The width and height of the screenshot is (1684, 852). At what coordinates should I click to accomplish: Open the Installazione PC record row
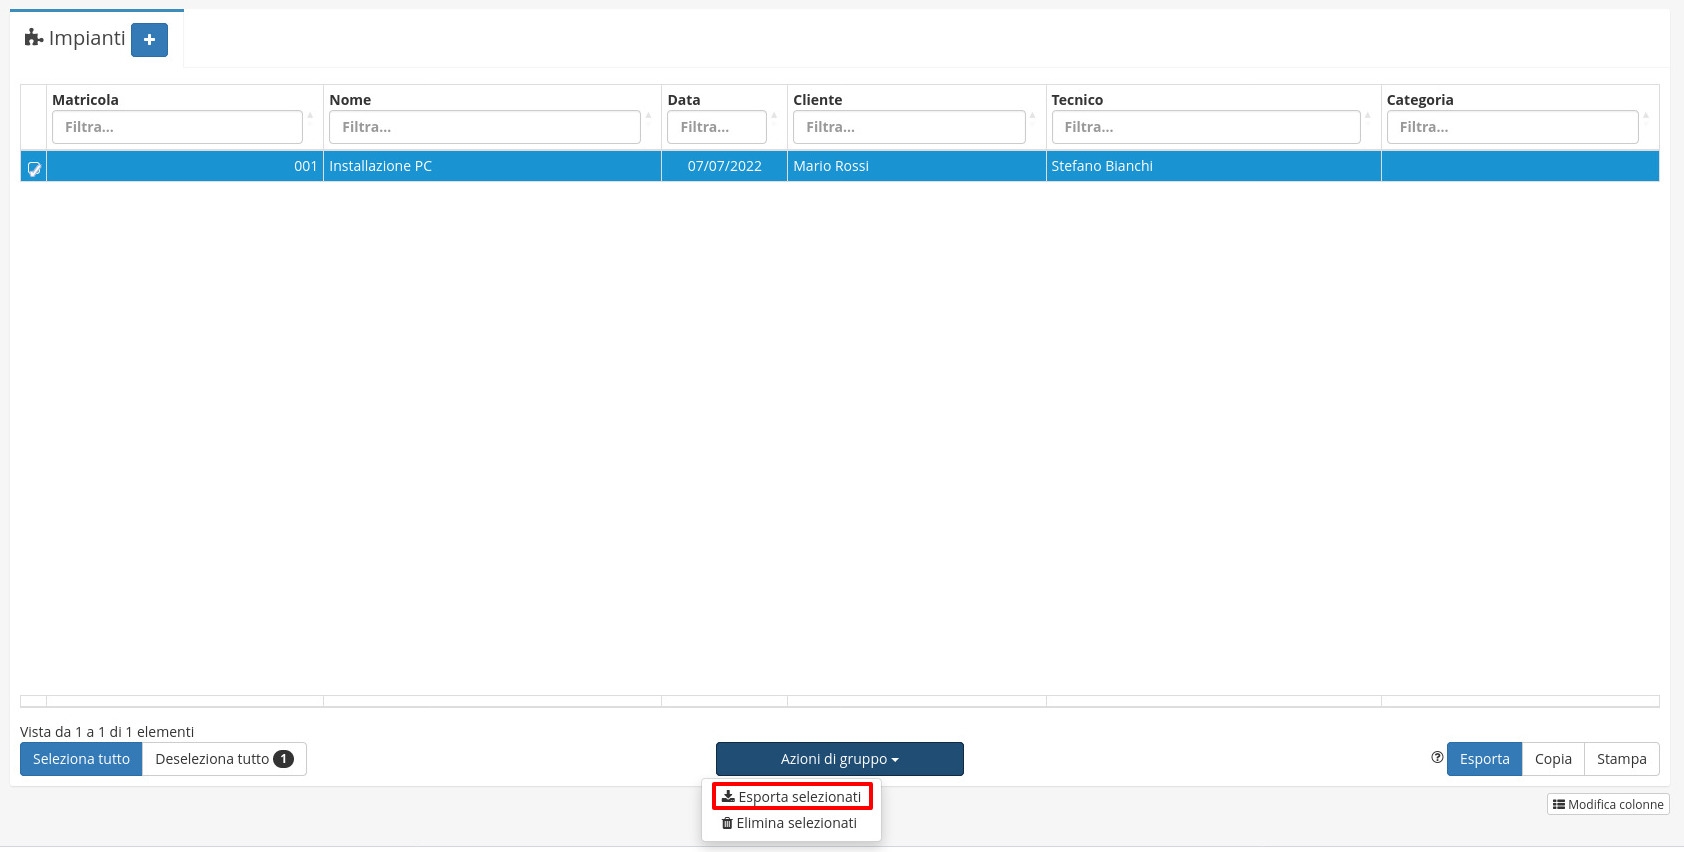click(490, 166)
